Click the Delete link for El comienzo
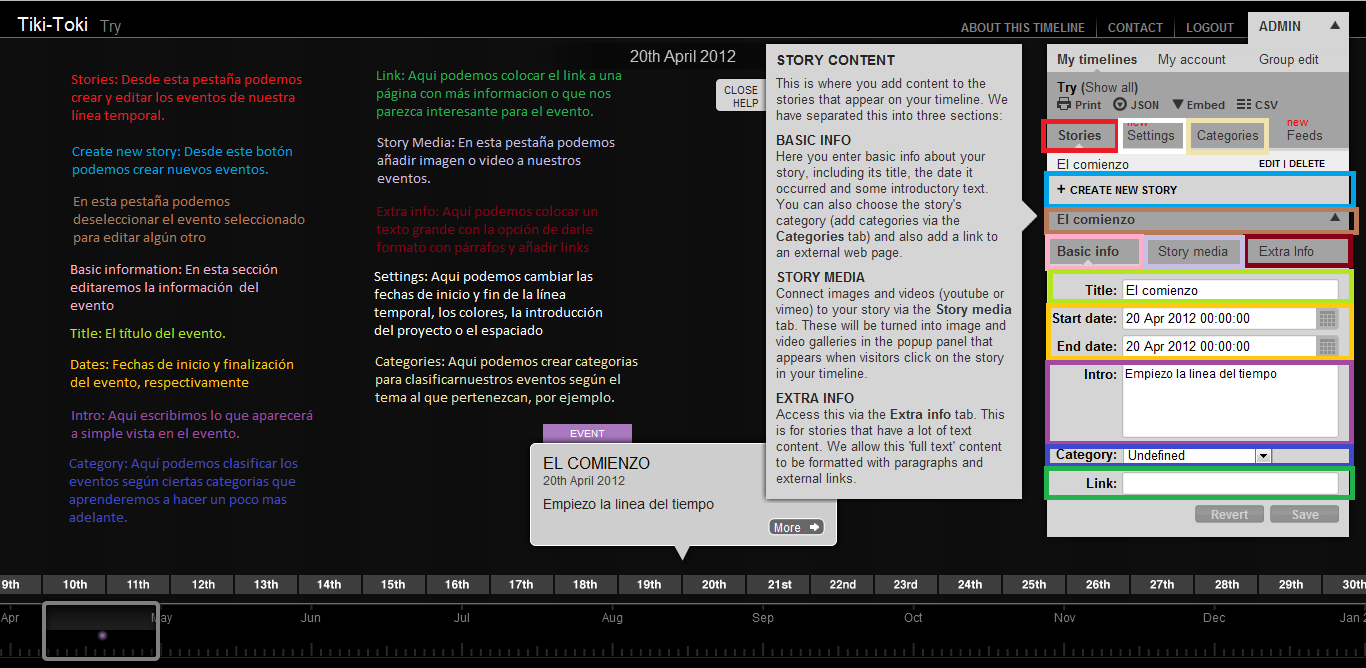1366x668 pixels. click(x=1306, y=164)
